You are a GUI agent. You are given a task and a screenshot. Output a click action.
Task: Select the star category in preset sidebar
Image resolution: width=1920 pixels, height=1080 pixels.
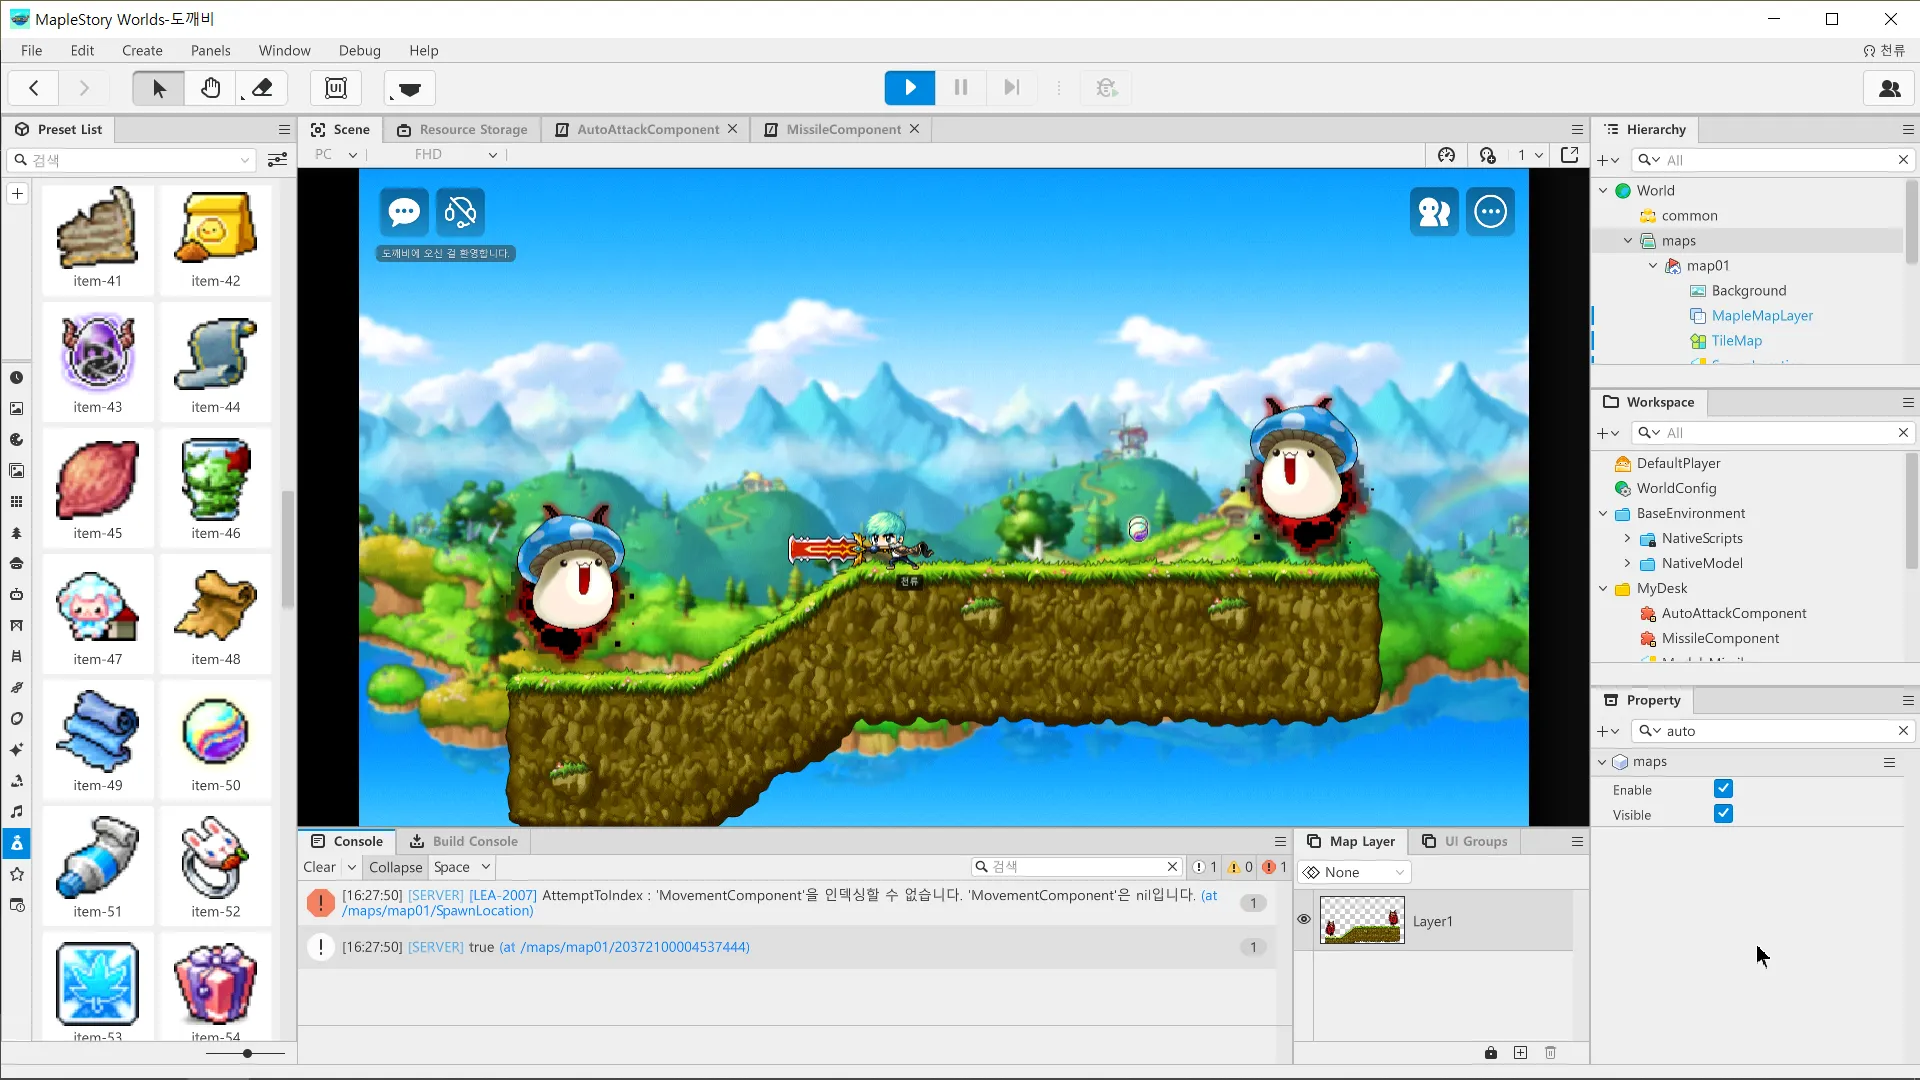[17, 874]
